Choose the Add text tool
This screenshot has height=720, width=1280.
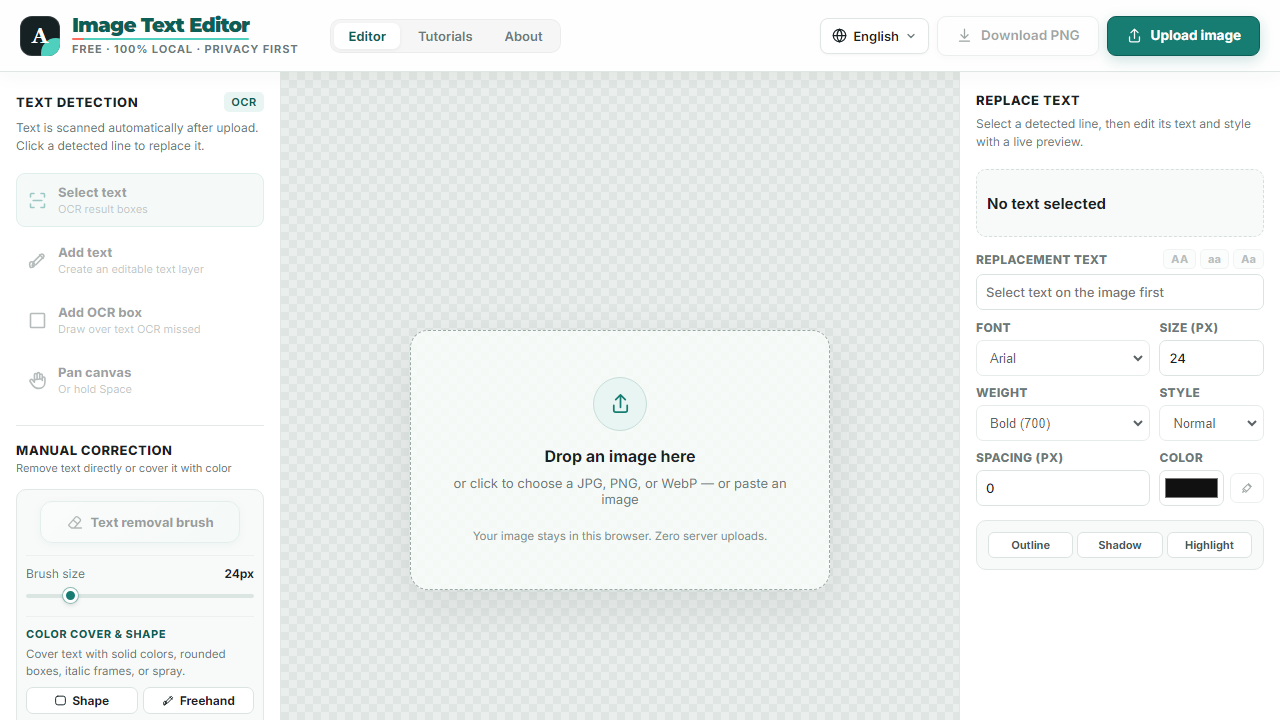pyautogui.click(x=140, y=260)
